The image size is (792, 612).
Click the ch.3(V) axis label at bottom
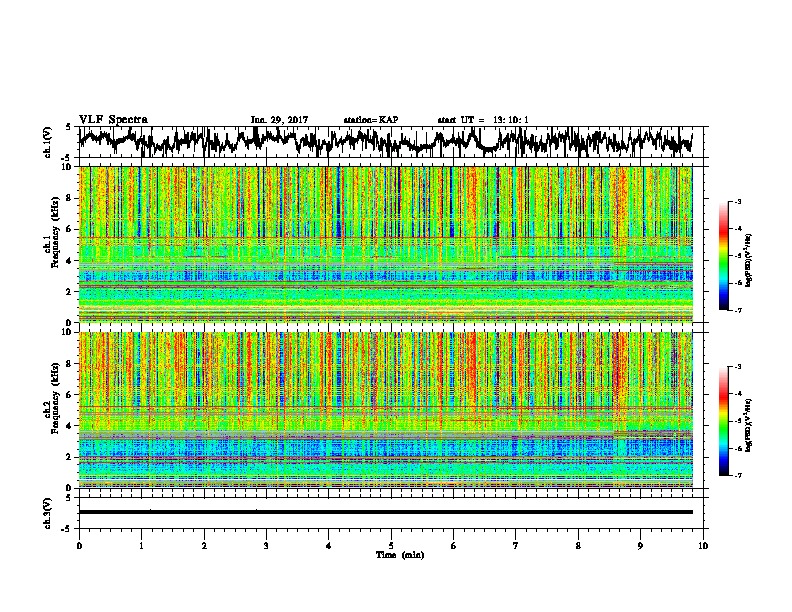point(47,513)
